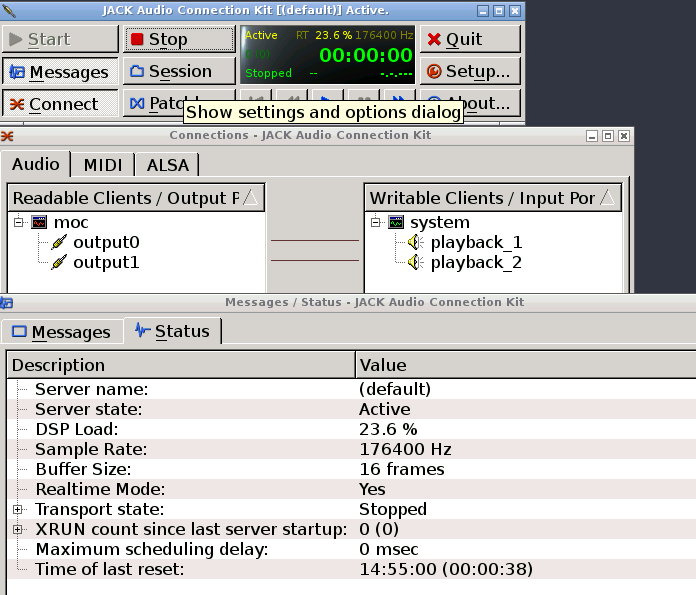Open the Session menu button
Screen dimensions: 696x595
[179, 71]
